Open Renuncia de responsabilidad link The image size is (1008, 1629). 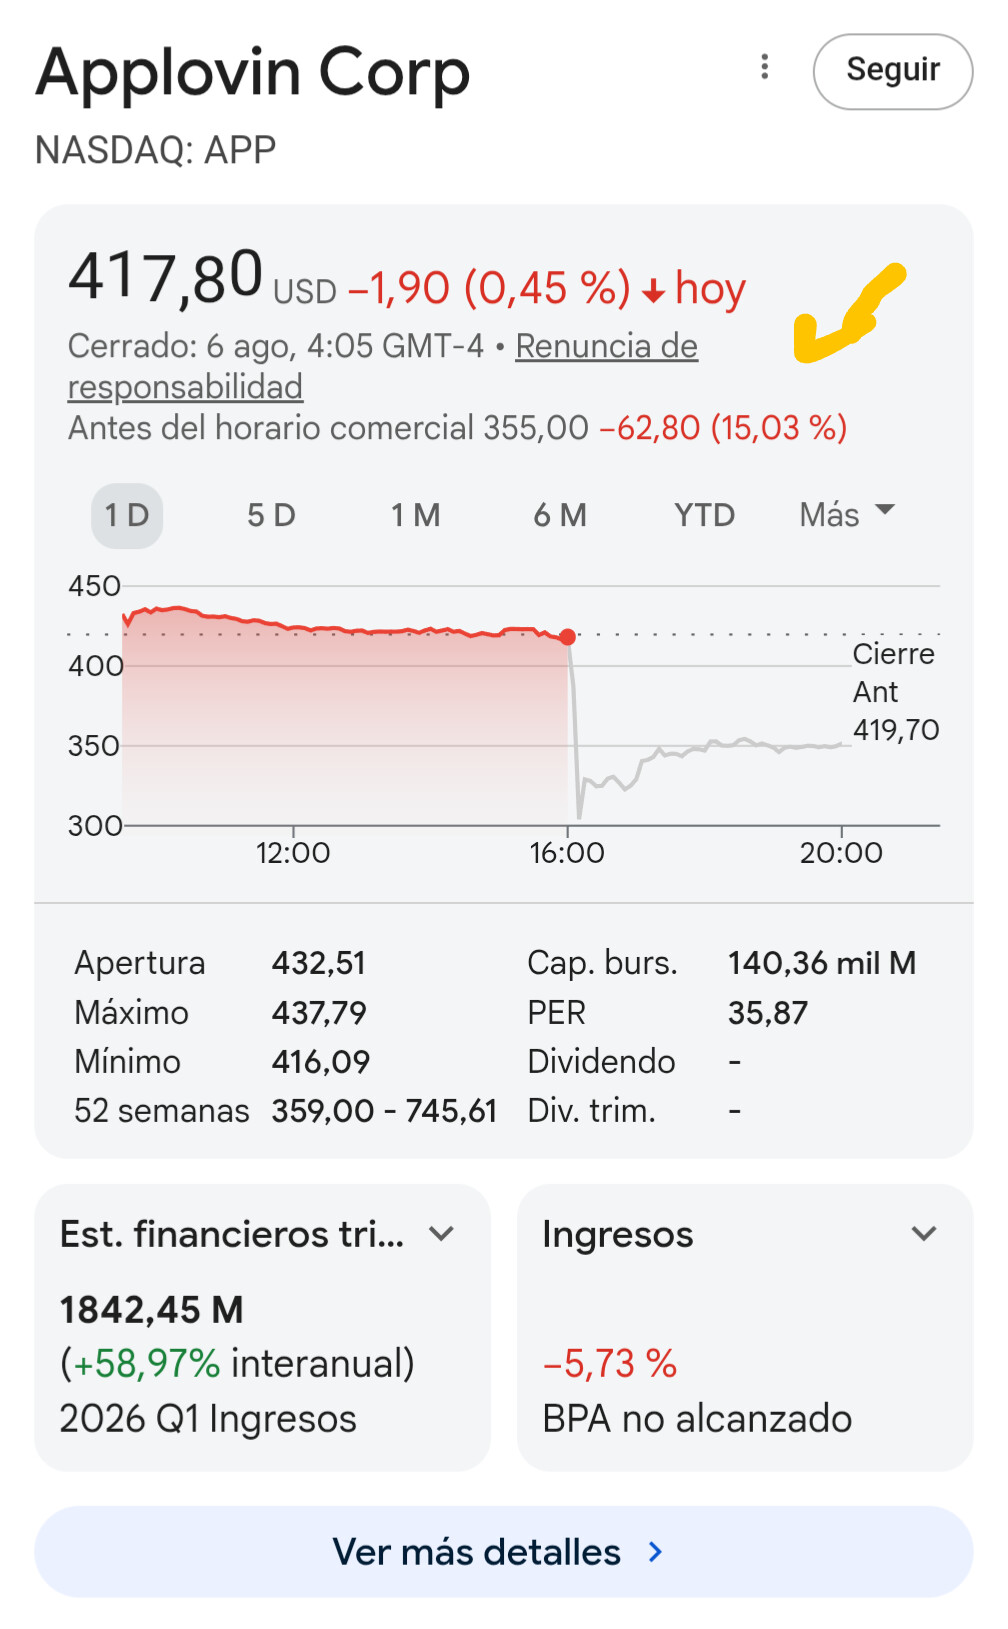pos(383,366)
